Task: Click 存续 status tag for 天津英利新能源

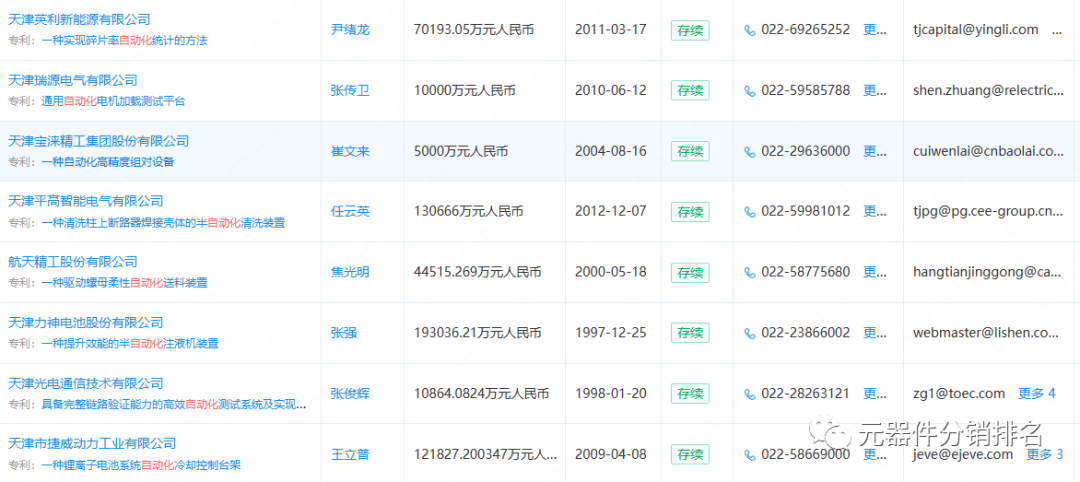Action: [x=690, y=30]
